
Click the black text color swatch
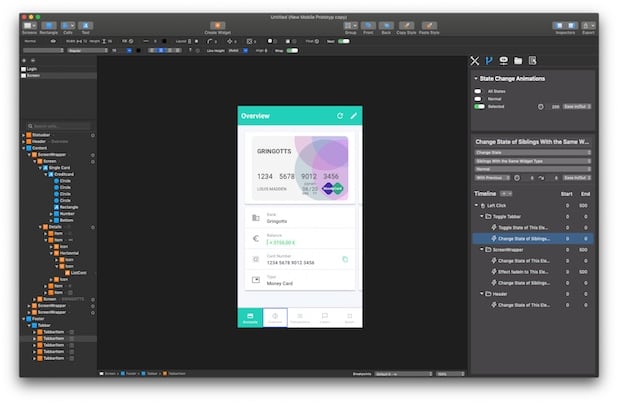[138, 50]
